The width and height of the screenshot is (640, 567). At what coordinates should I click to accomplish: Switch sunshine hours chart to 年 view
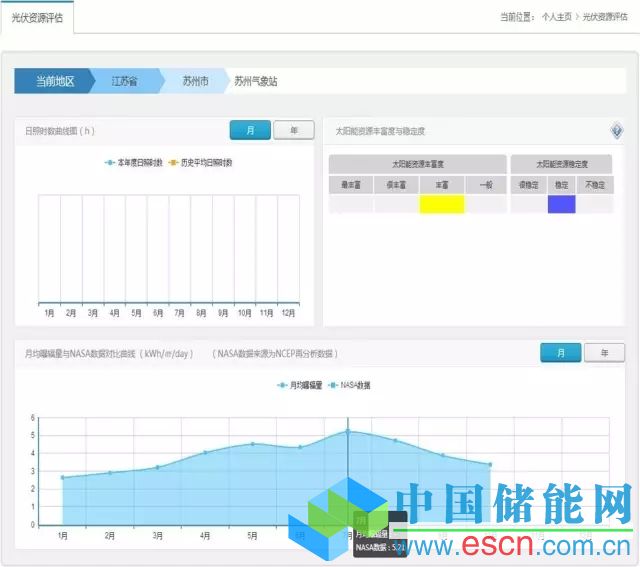293,130
